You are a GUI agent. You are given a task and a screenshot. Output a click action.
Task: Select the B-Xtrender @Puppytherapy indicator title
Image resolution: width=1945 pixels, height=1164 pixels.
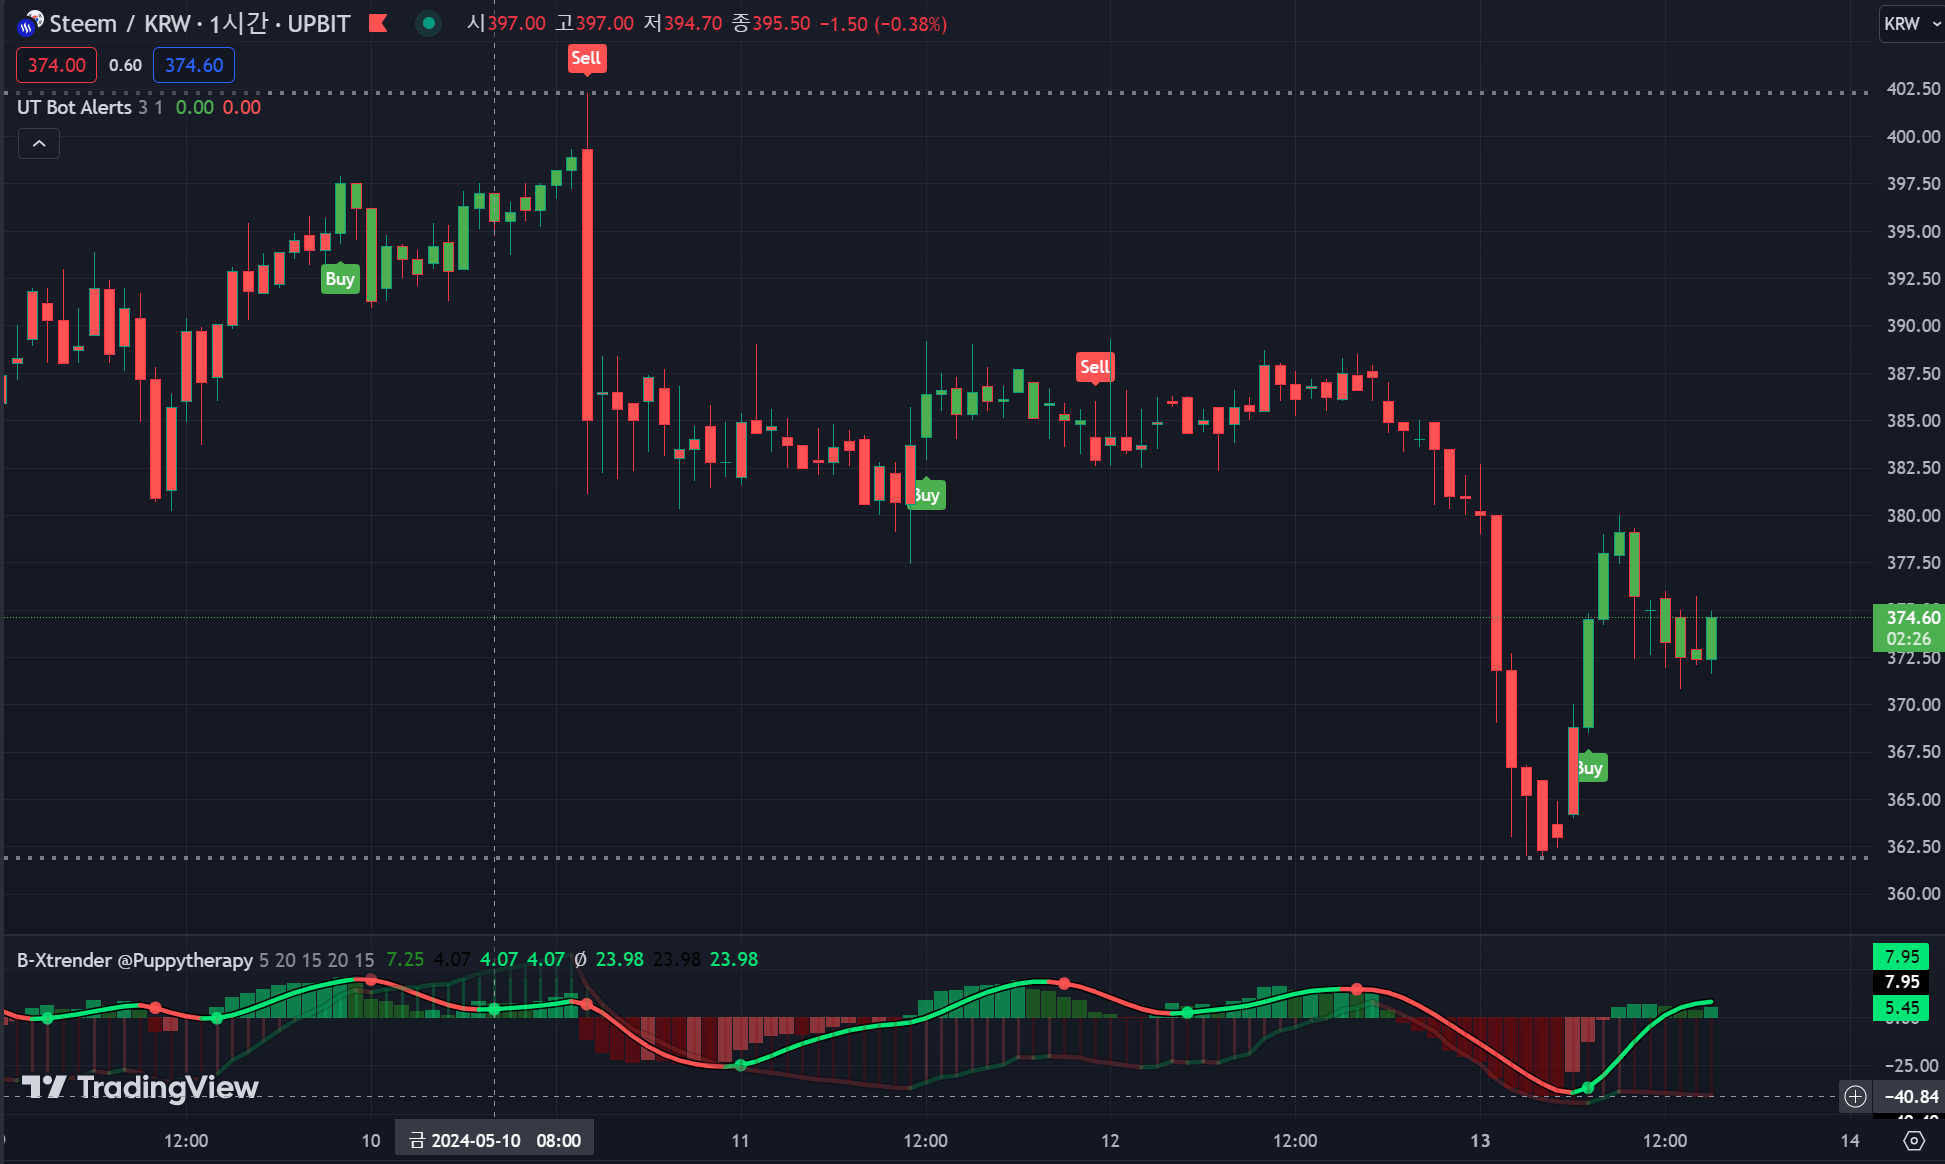click(135, 960)
